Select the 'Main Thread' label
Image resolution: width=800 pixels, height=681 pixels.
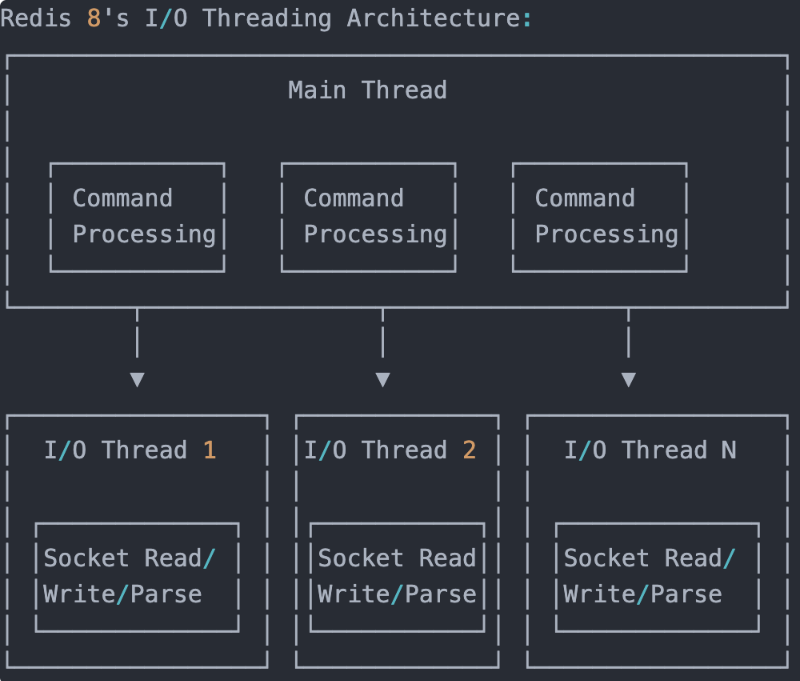[367, 90]
